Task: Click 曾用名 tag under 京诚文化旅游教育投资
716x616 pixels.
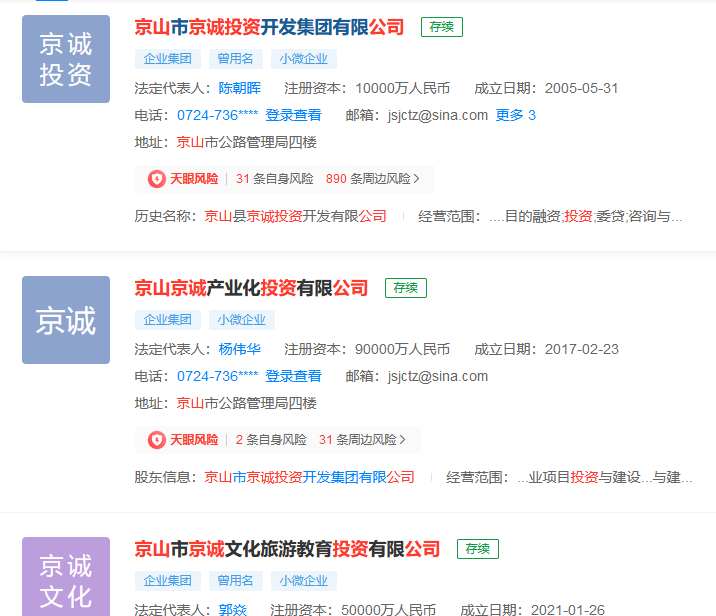Action: tap(236, 581)
